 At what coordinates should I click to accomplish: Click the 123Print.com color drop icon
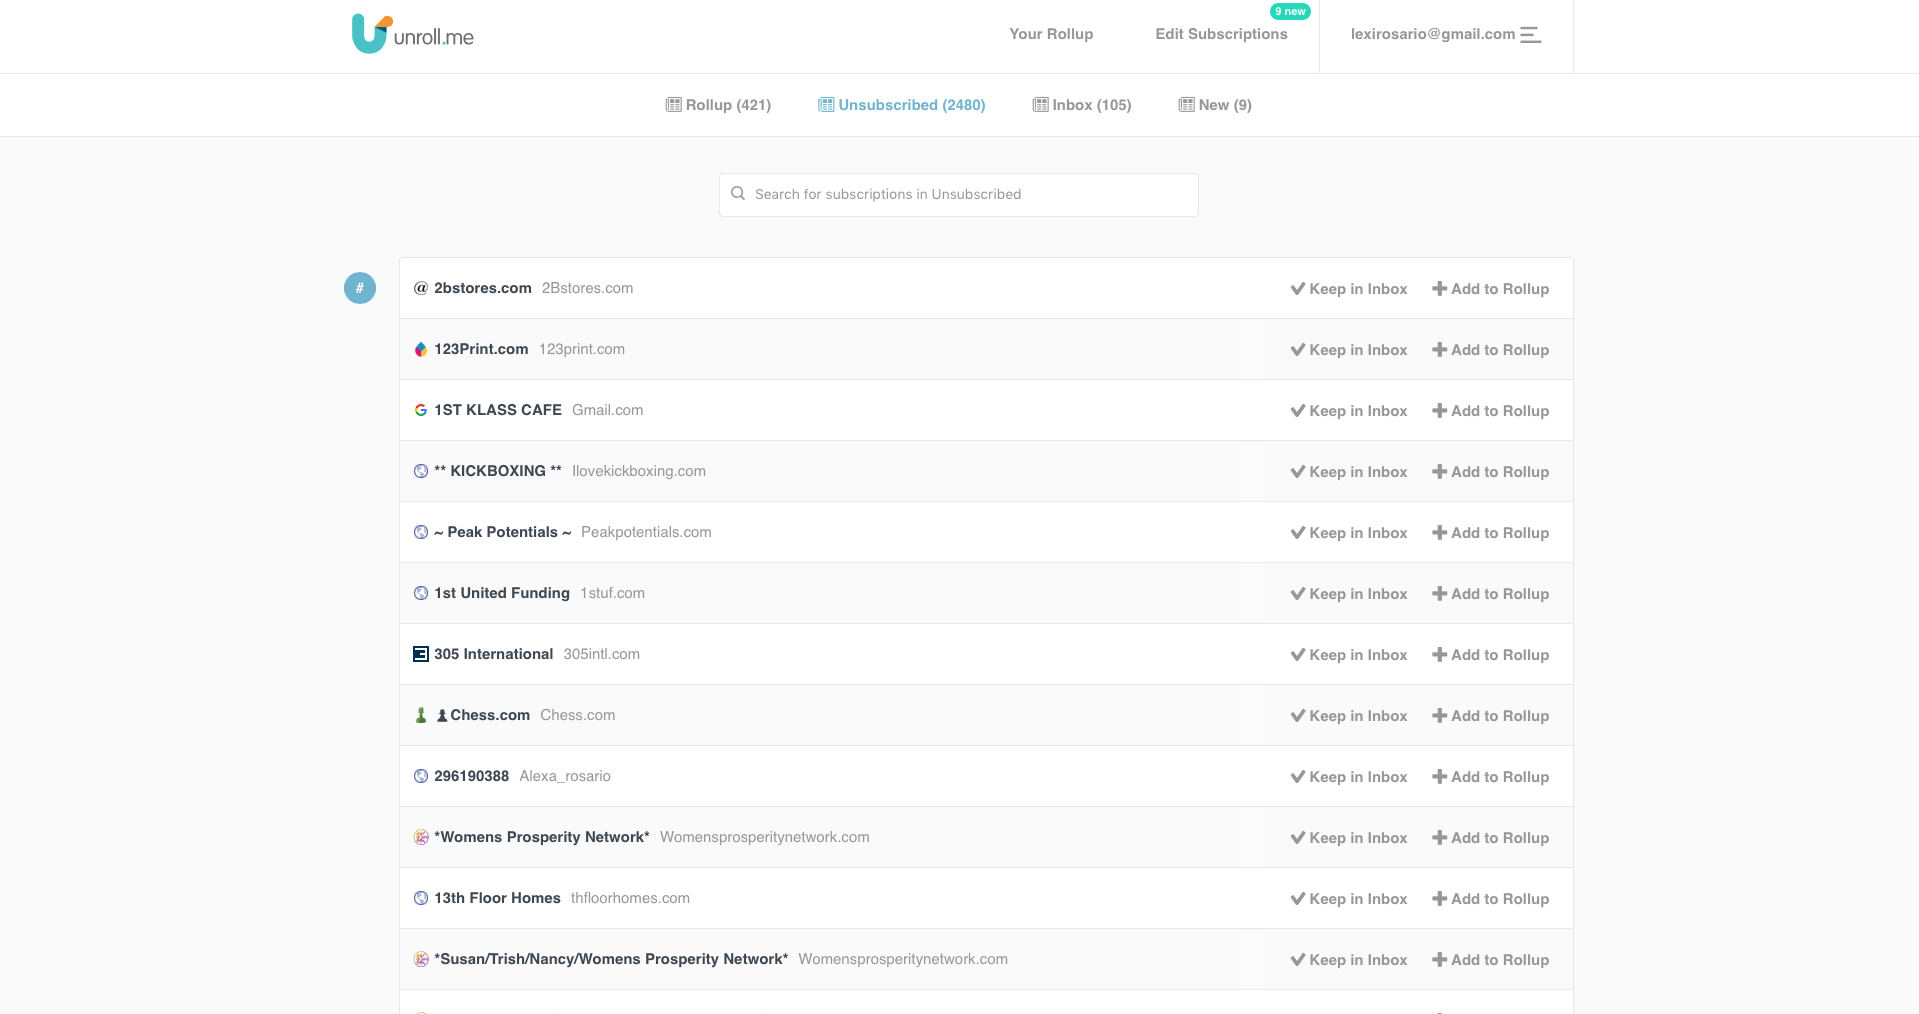click(421, 349)
